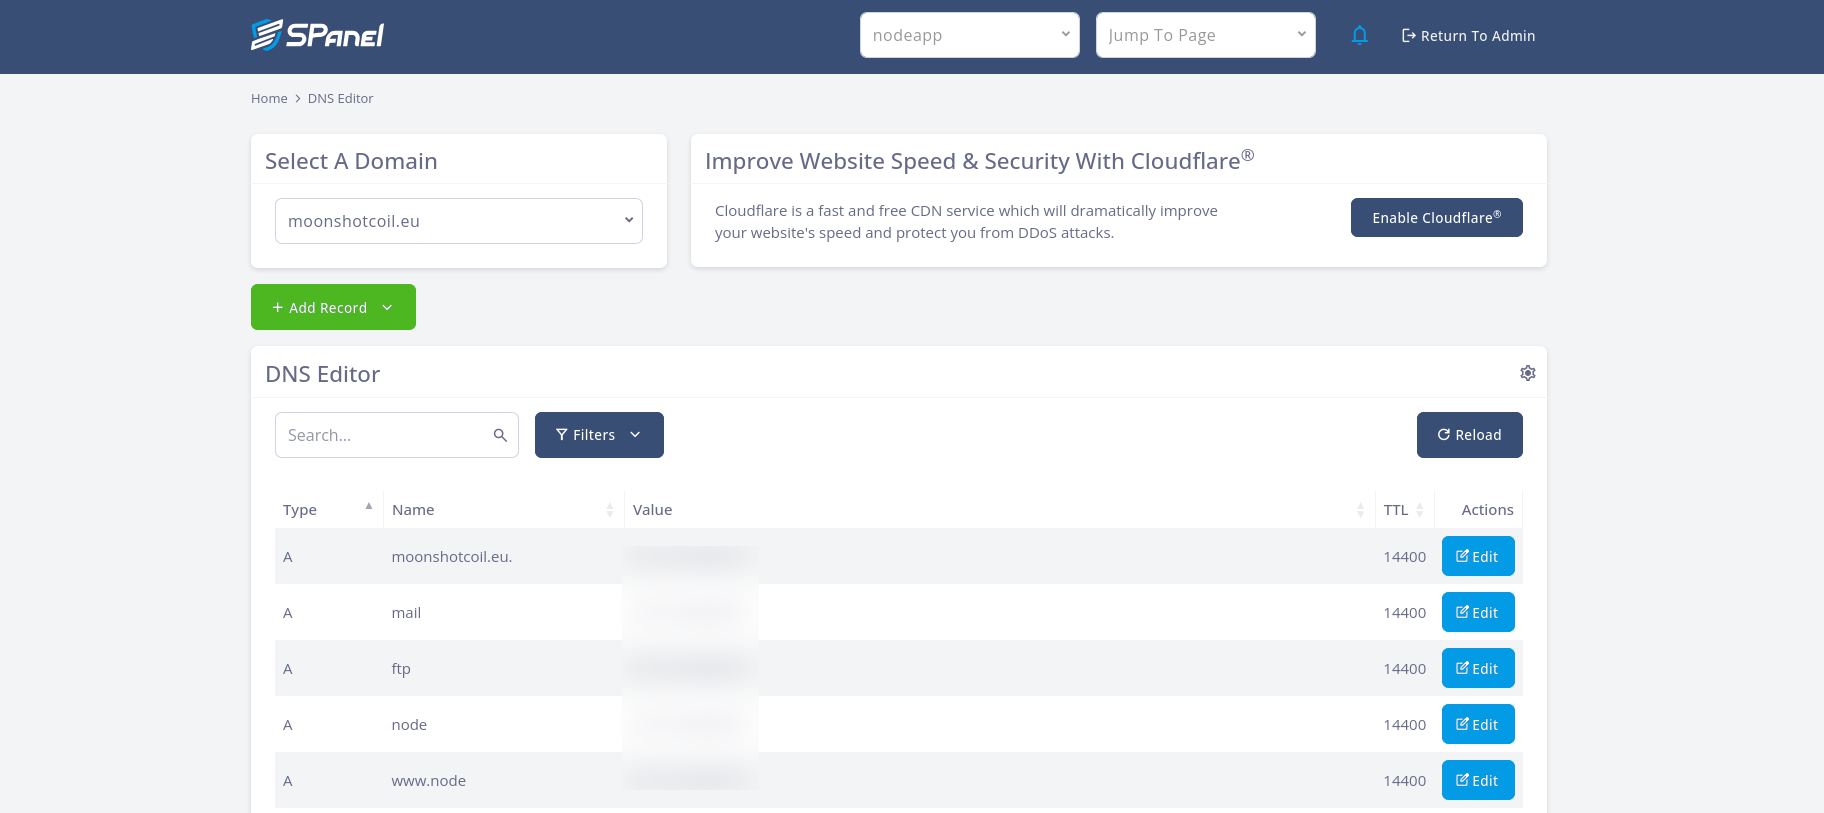Screen dimensions: 1824x813
Task: Open the moonshotcoil.eu domain selector
Action: click(x=459, y=221)
